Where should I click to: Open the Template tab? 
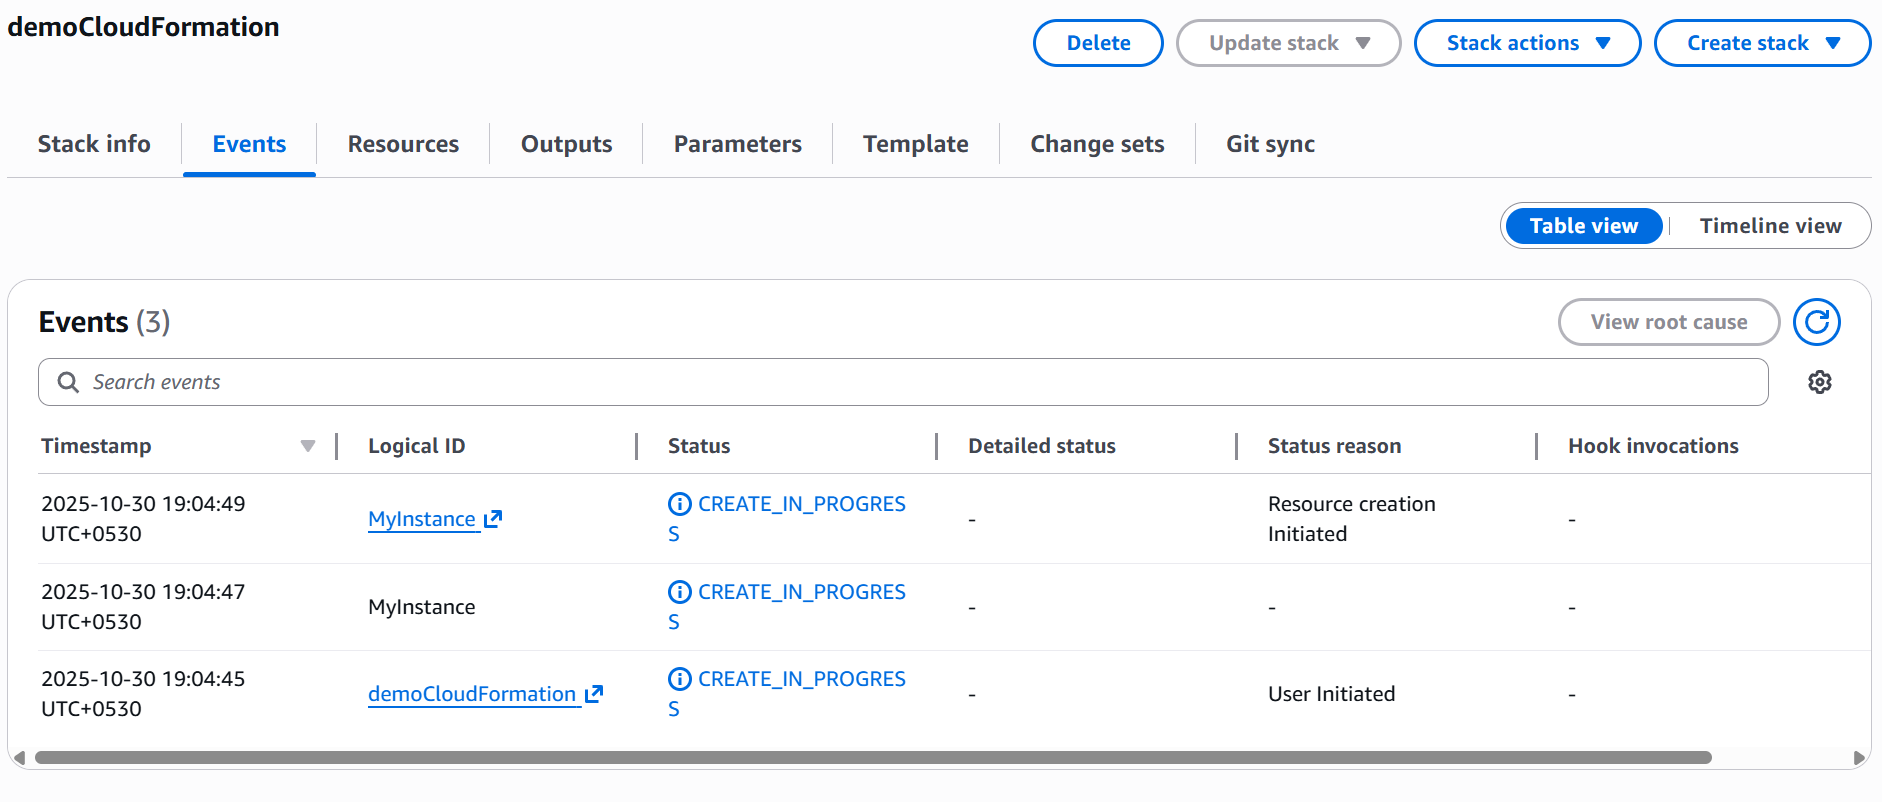coord(915,144)
